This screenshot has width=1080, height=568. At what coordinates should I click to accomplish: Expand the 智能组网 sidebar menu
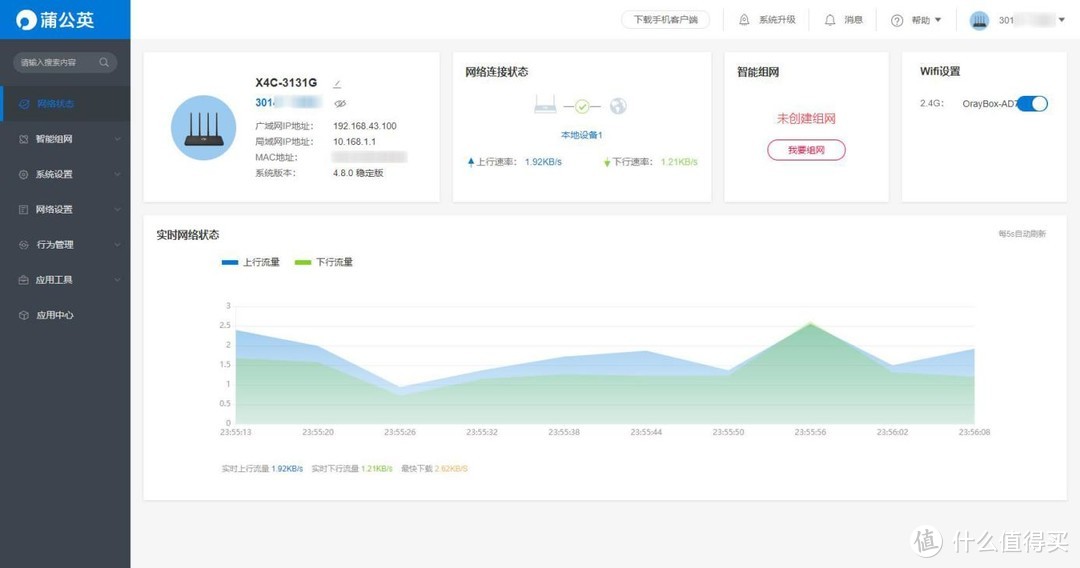(x=64, y=139)
